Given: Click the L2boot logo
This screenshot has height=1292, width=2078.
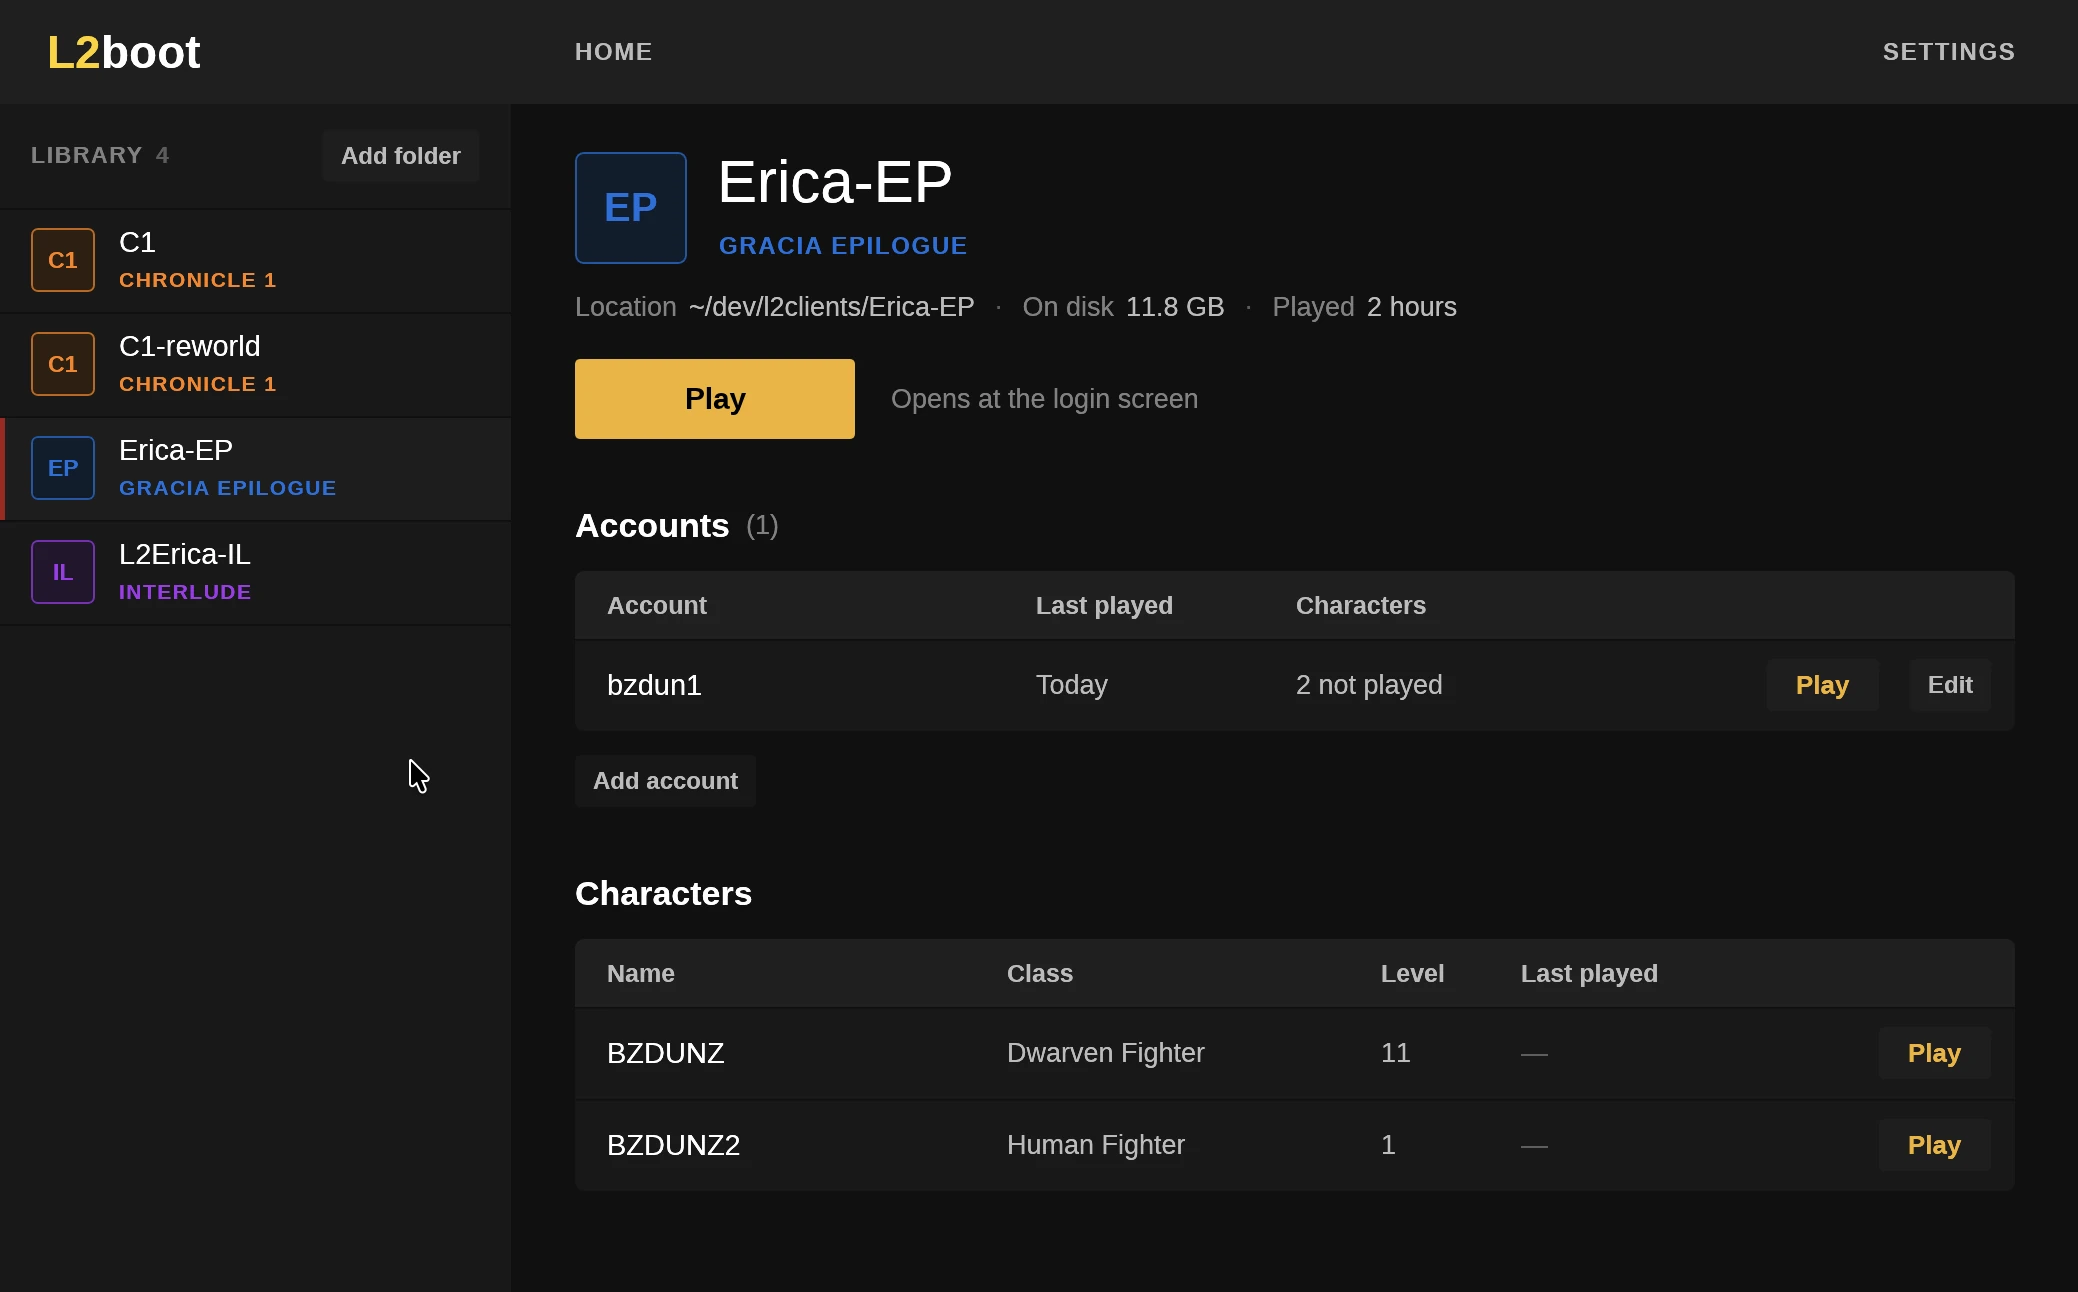Looking at the screenshot, I should tap(124, 52).
